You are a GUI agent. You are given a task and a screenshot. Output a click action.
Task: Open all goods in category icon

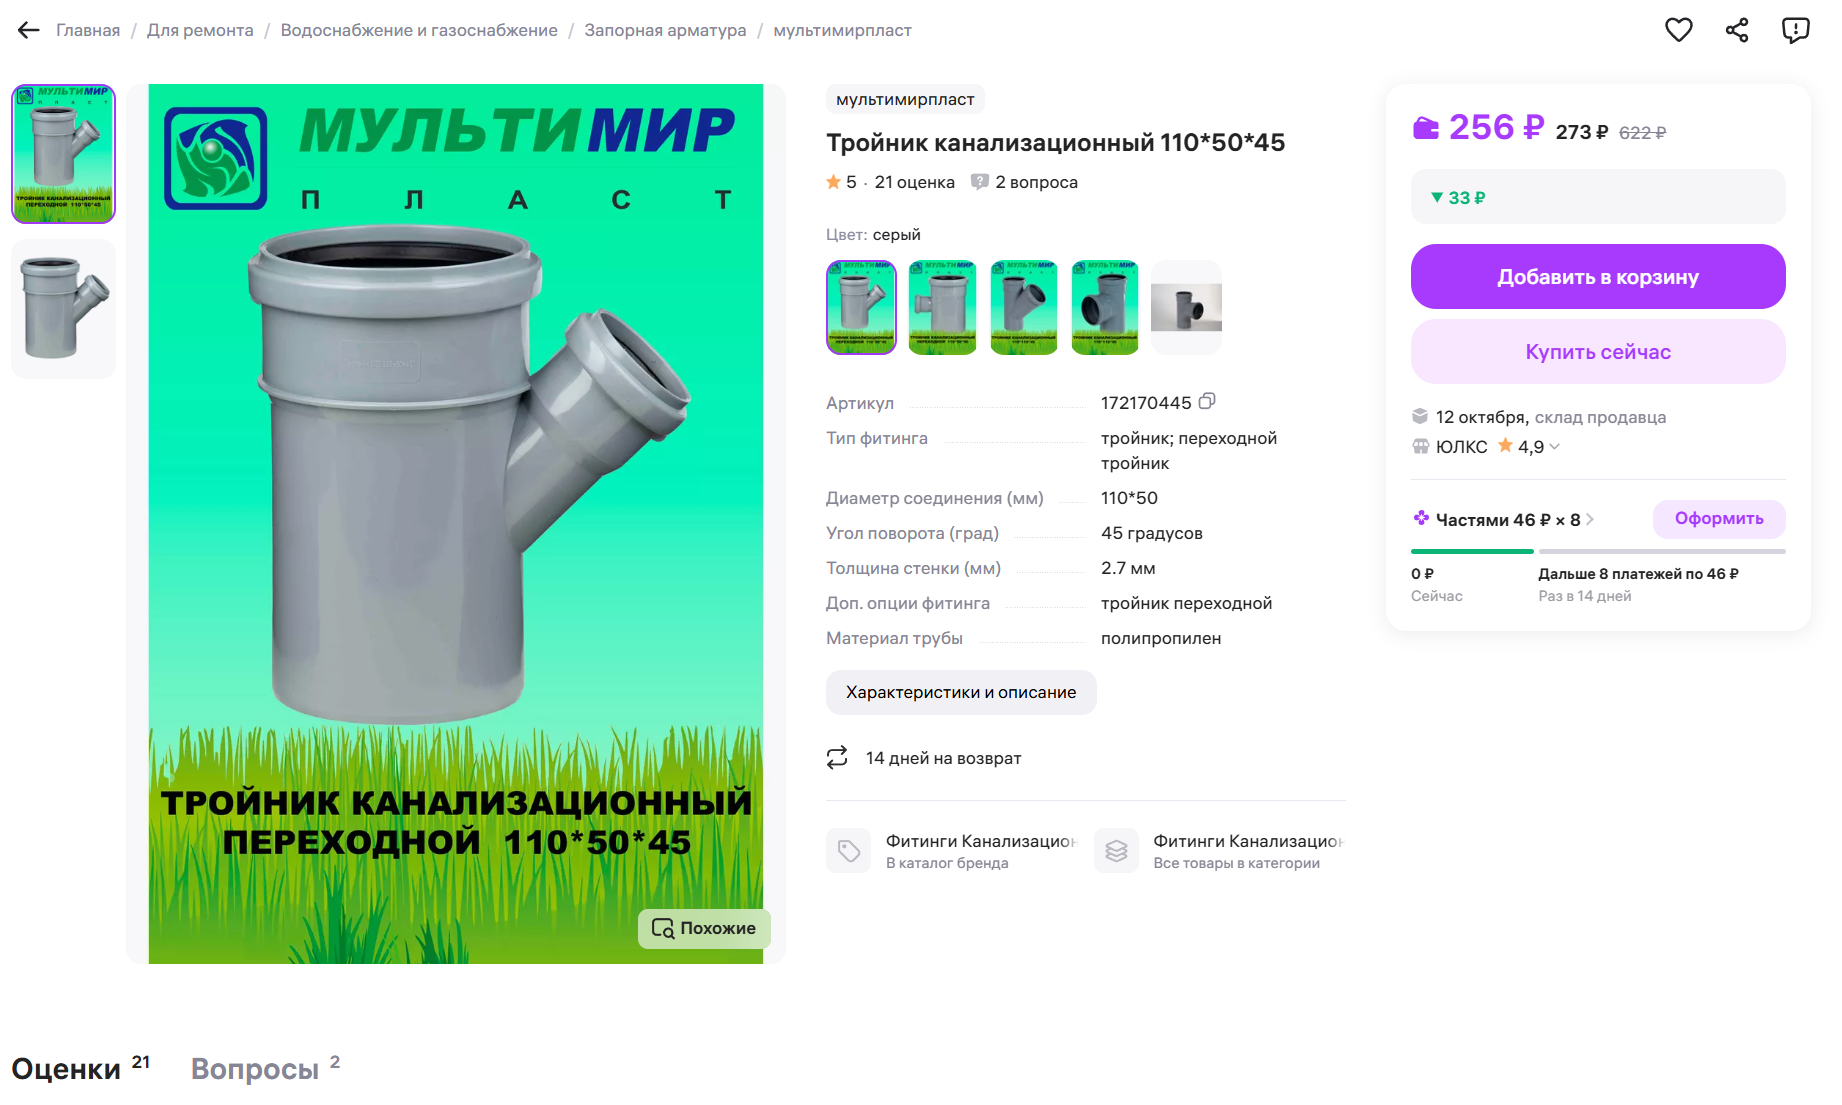(x=1116, y=851)
